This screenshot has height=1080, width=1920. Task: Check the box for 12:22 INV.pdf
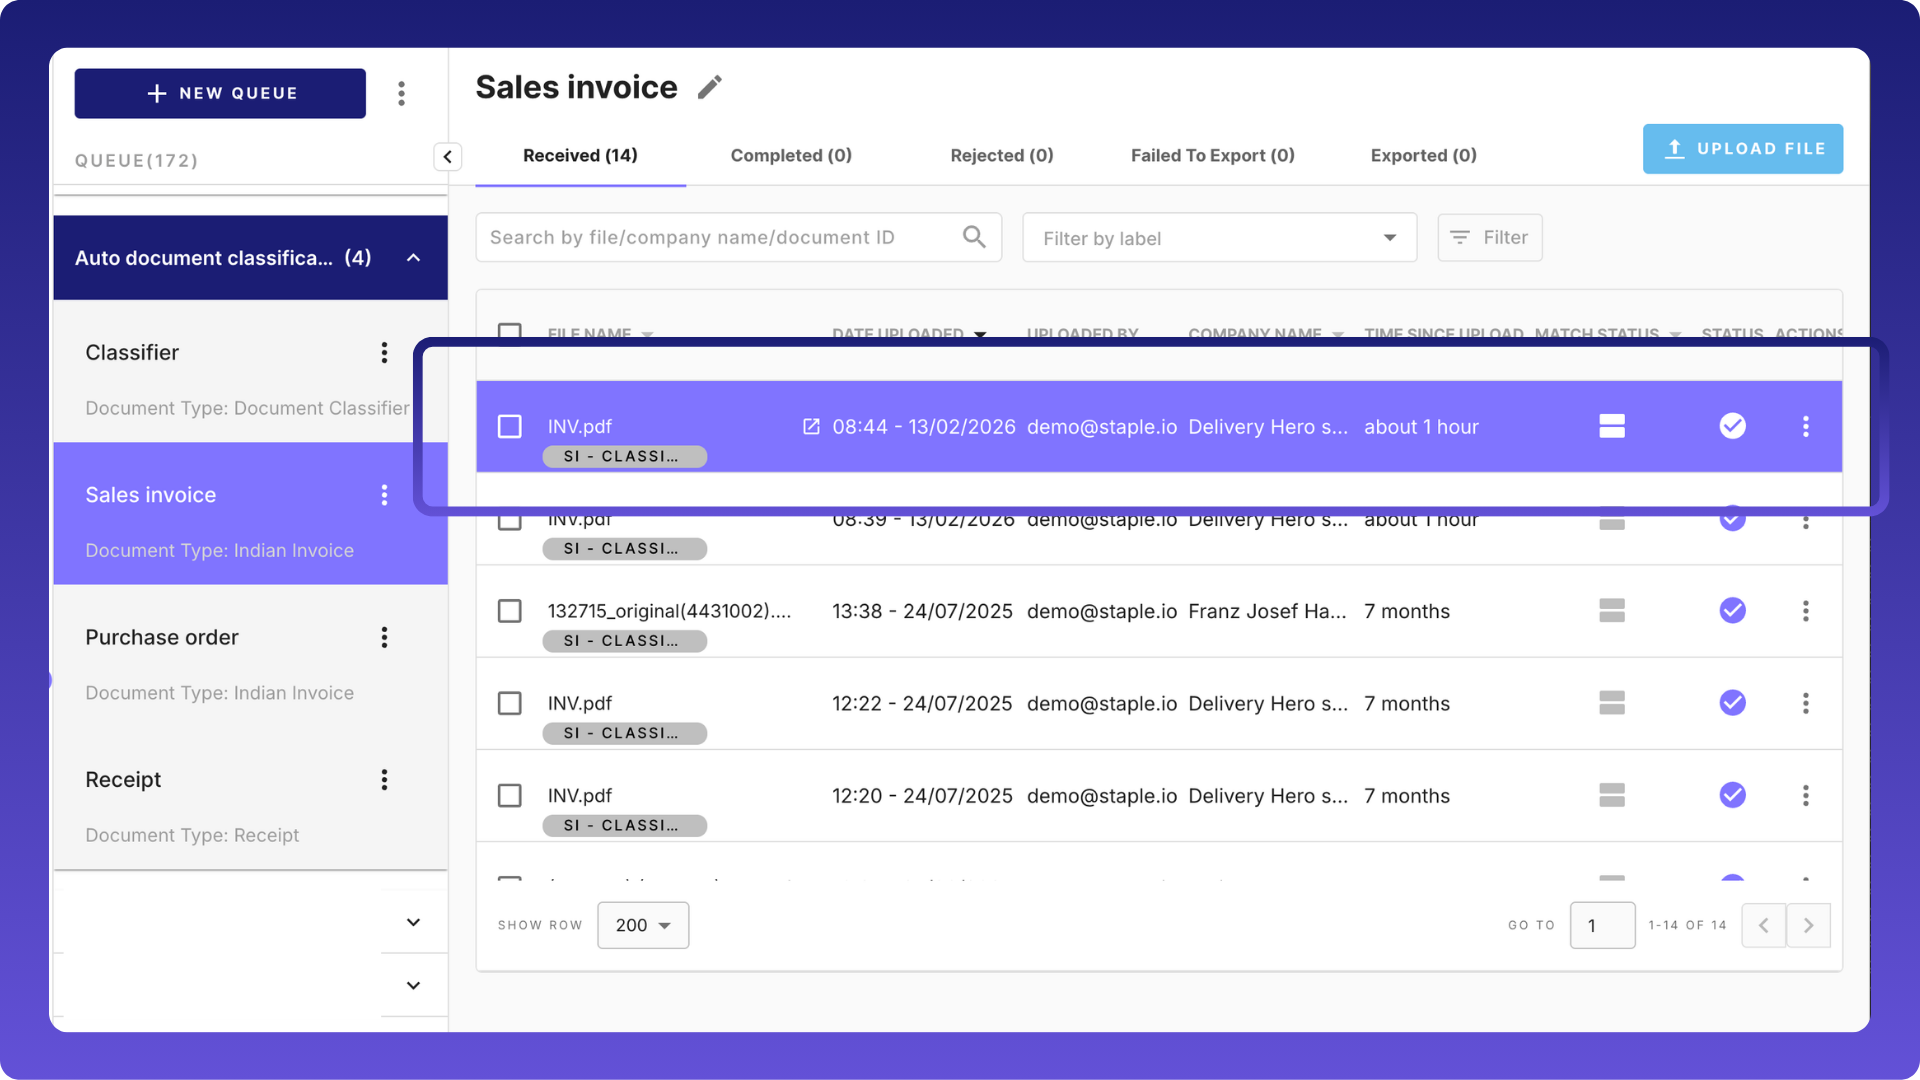point(510,704)
